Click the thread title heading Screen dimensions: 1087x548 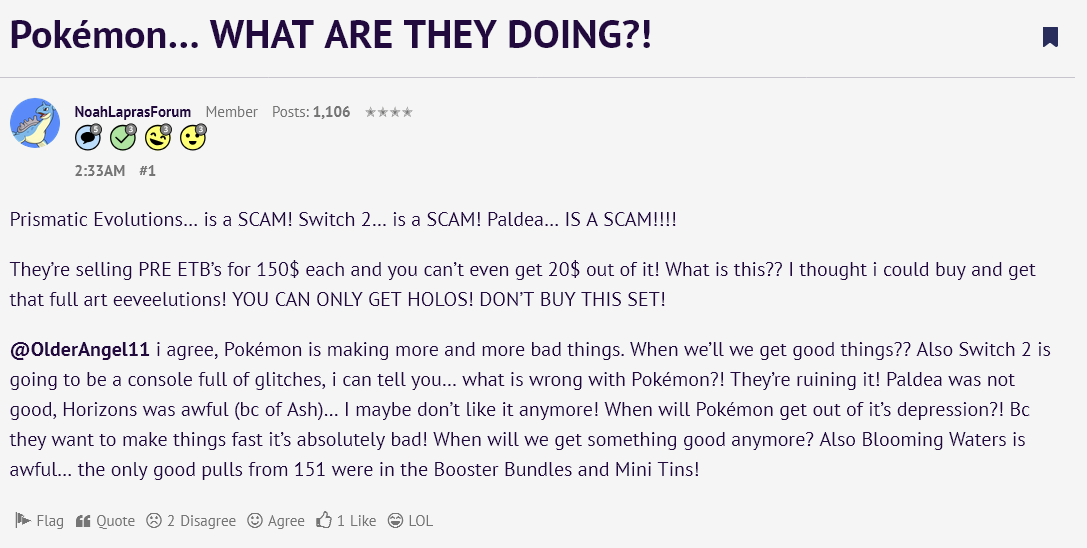331,34
